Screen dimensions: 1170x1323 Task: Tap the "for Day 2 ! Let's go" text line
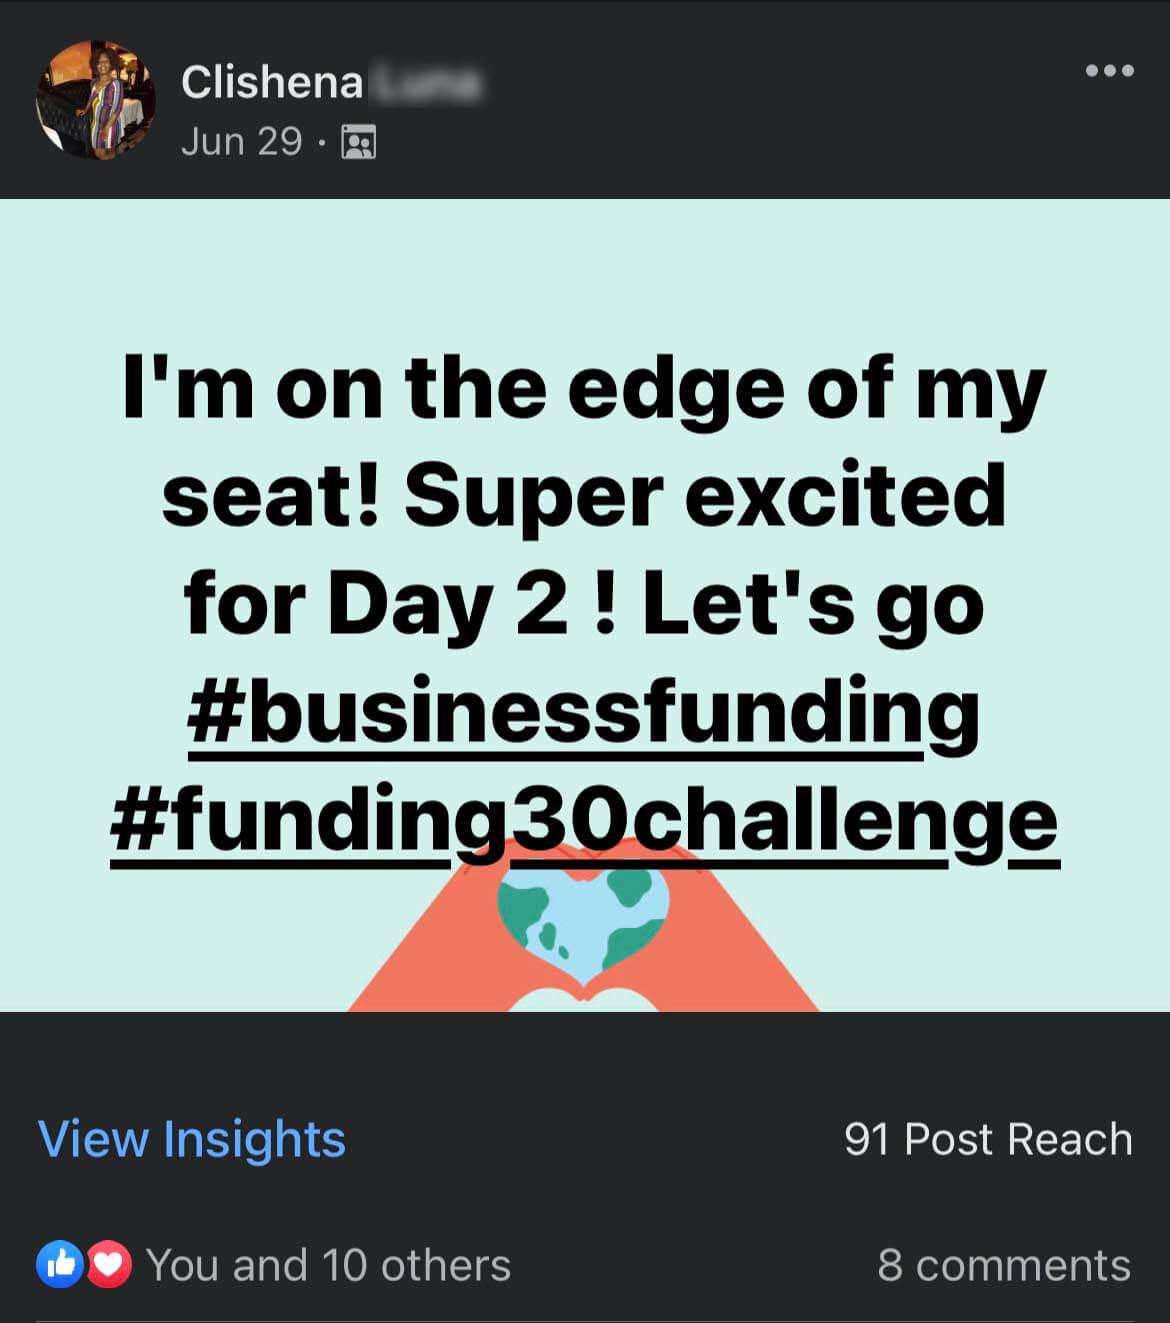click(583, 605)
